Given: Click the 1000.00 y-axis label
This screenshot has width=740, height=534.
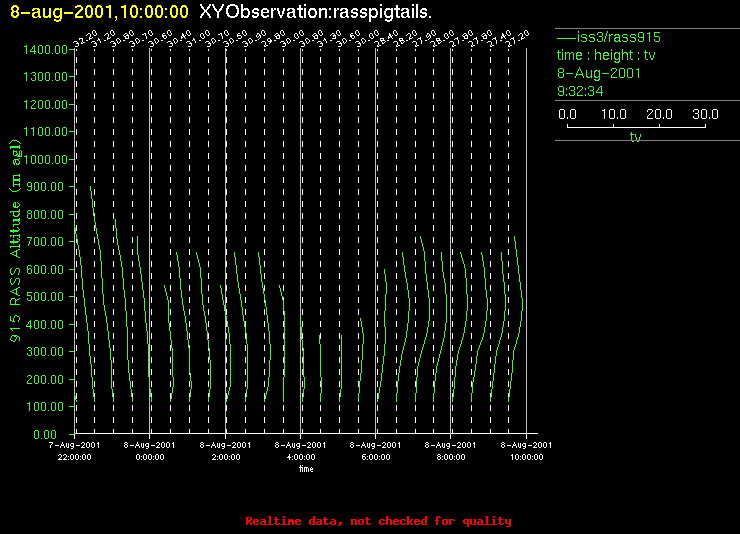Looking at the screenshot, I should coord(45,159).
